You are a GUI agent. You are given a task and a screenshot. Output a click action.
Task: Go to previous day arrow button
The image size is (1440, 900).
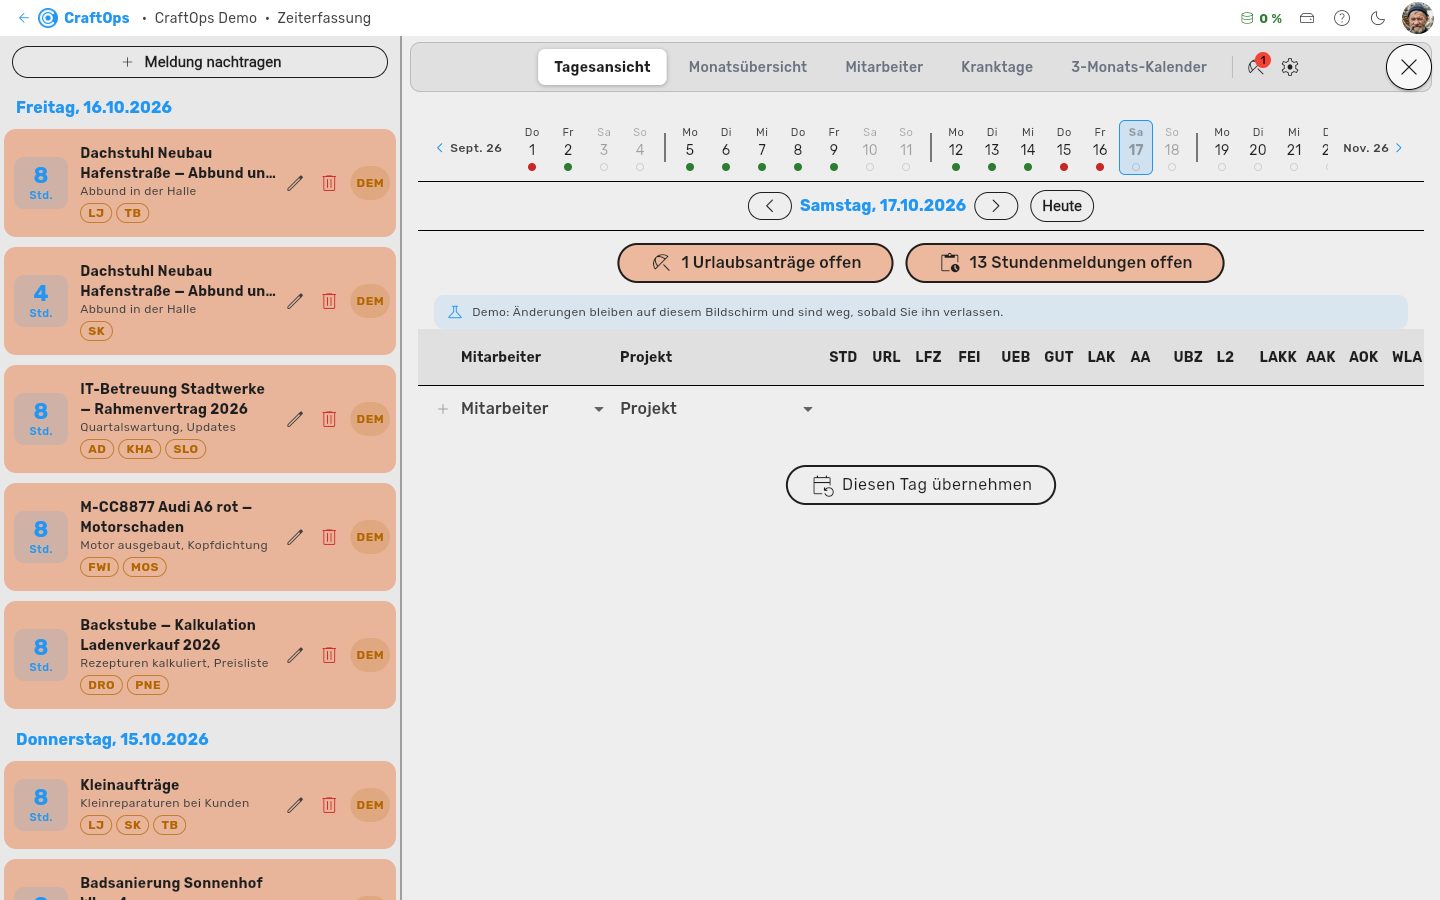[770, 206]
